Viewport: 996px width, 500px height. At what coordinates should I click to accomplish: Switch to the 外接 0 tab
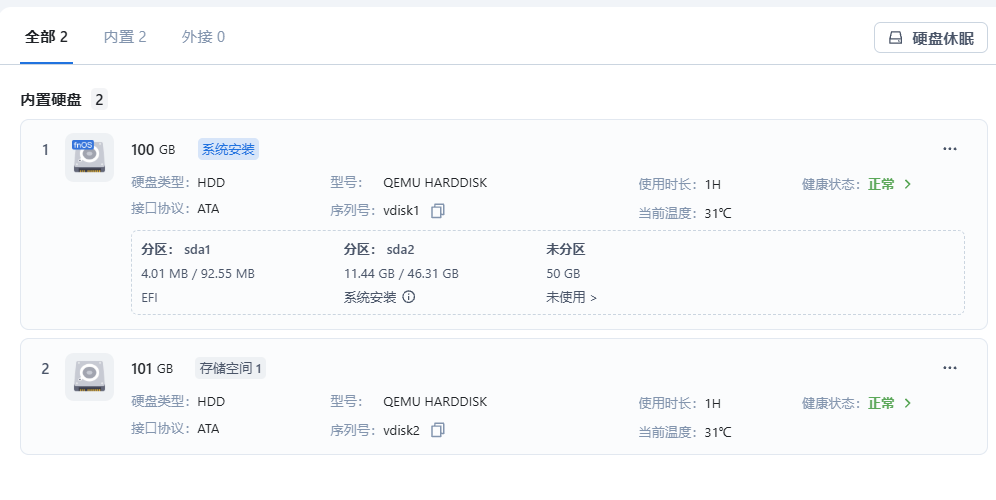203,37
